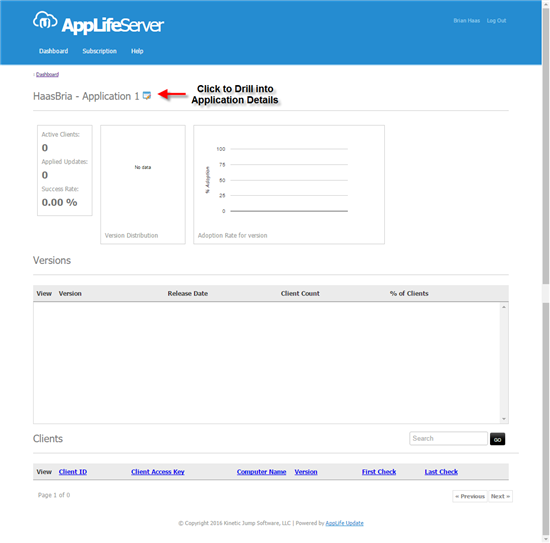Click the 0.00 % success rate value
The height and width of the screenshot is (543, 550).
tap(59, 202)
